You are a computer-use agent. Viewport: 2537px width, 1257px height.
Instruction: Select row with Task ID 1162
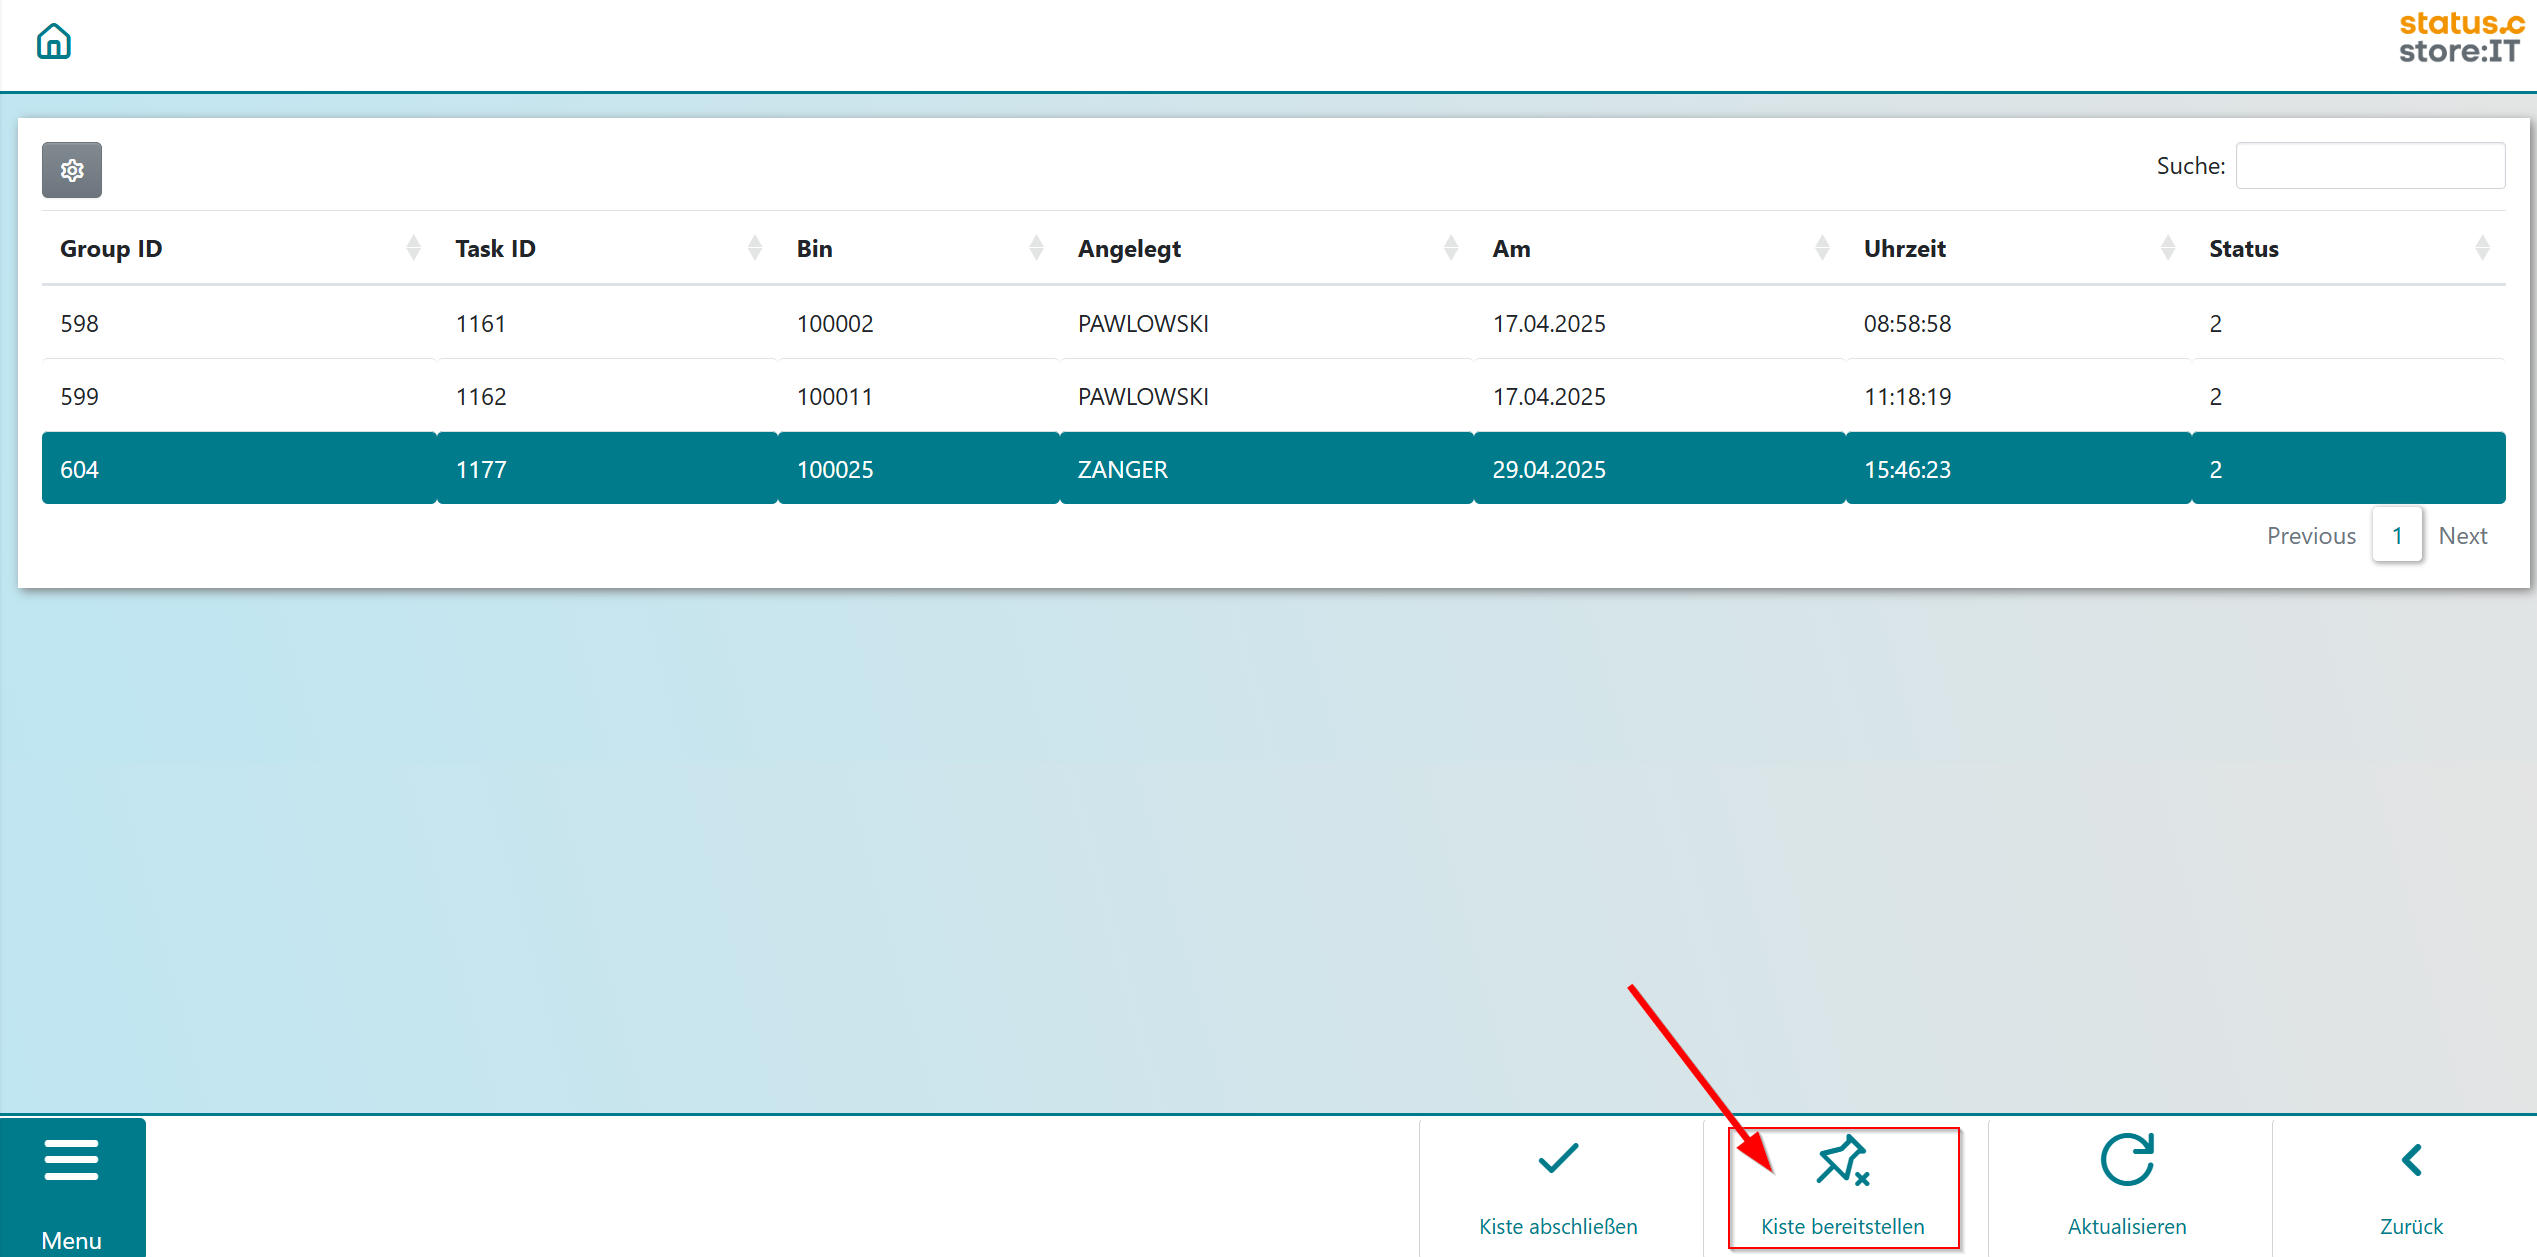coord(481,396)
